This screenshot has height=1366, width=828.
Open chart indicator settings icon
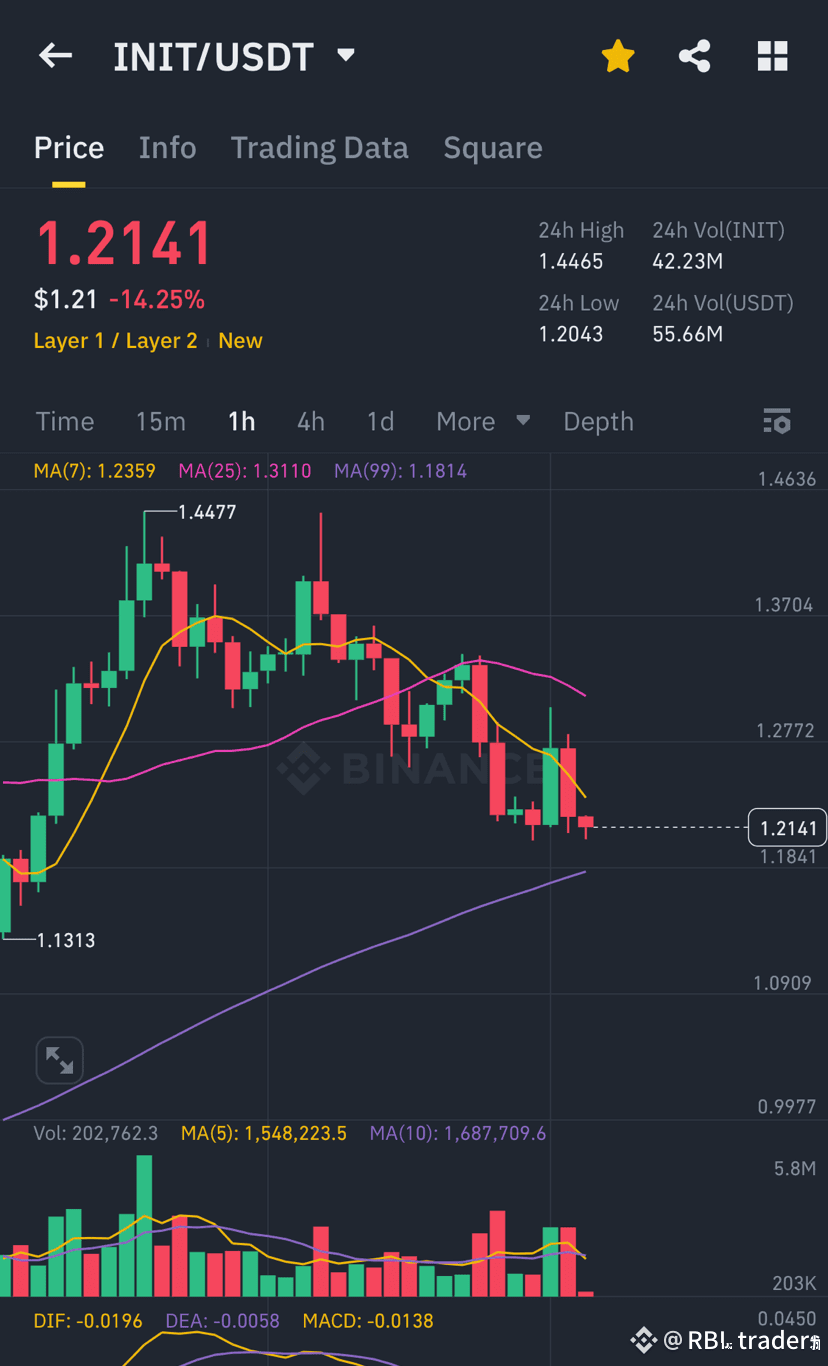pyautogui.click(x=777, y=421)
